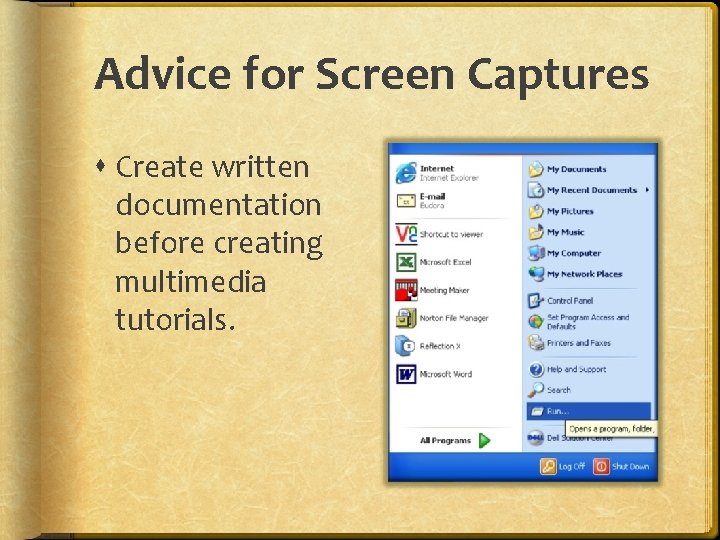Click the Eudora E-mail envelope icon
Screen dimensions: 720x540
(x=406, y=201)
